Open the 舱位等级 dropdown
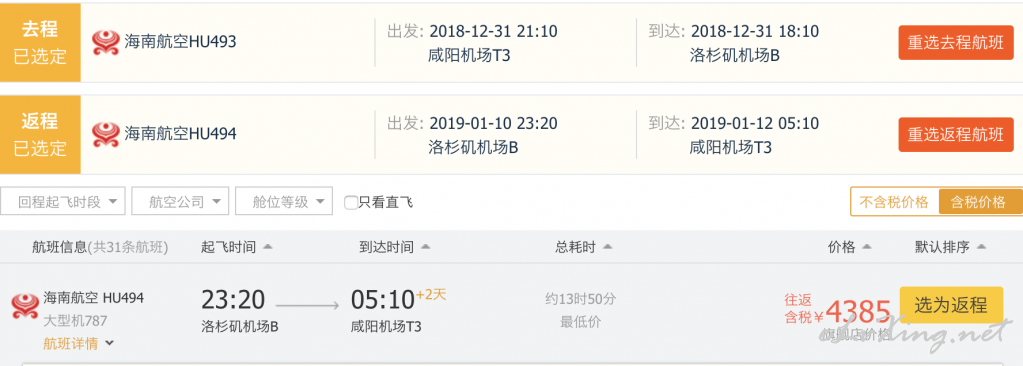The height and width of the screenshot is (366, 1023). click(284, 202)
